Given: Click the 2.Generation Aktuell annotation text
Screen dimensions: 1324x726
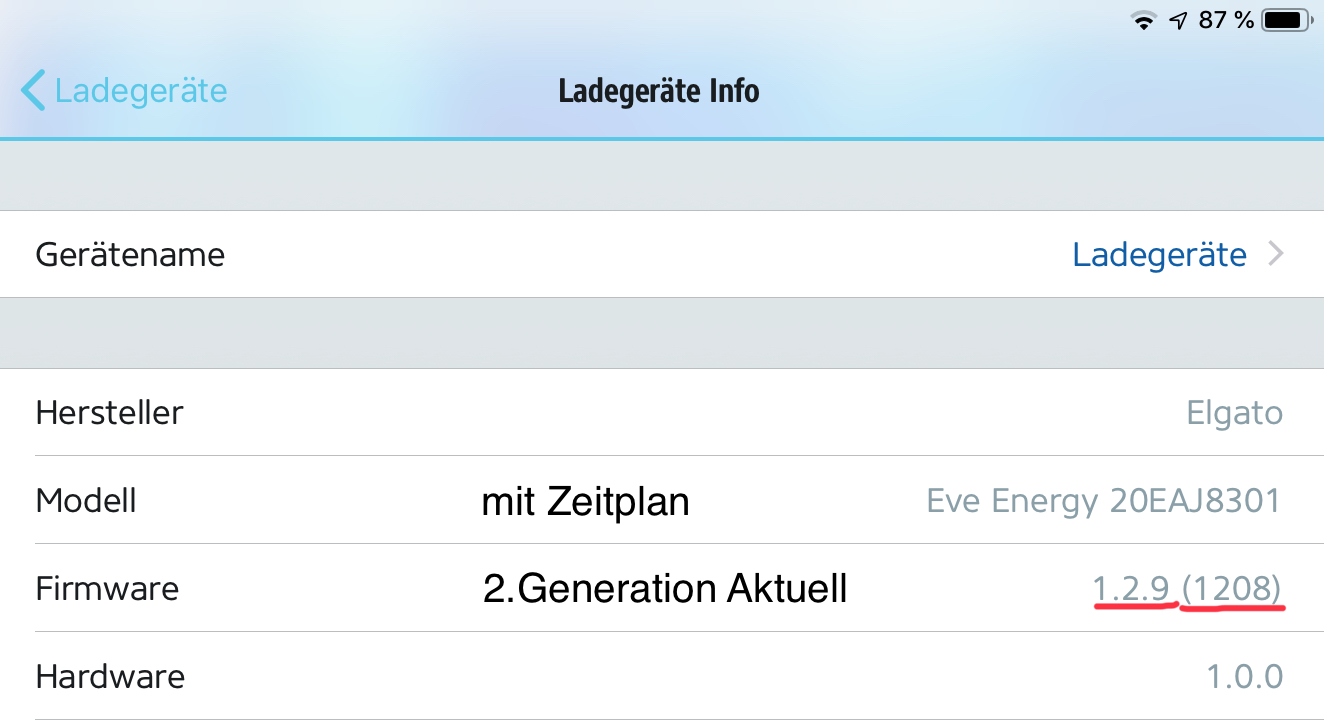Looking at the screenshot, I should click(664, 589).
